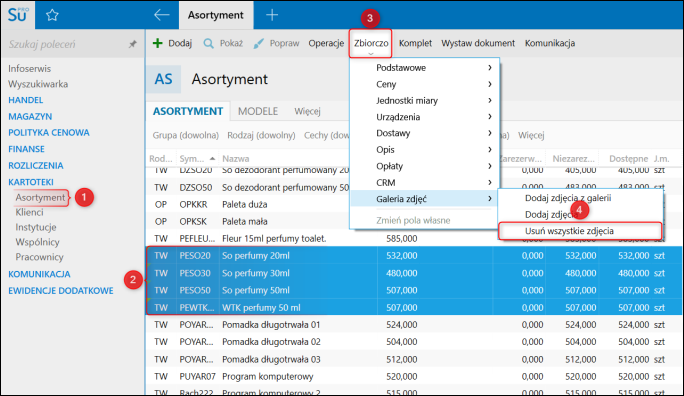Open the Rodzaj (dowolny) filter
The height and width of the screenshot is (396, 684).
click(x=261, y=135)
